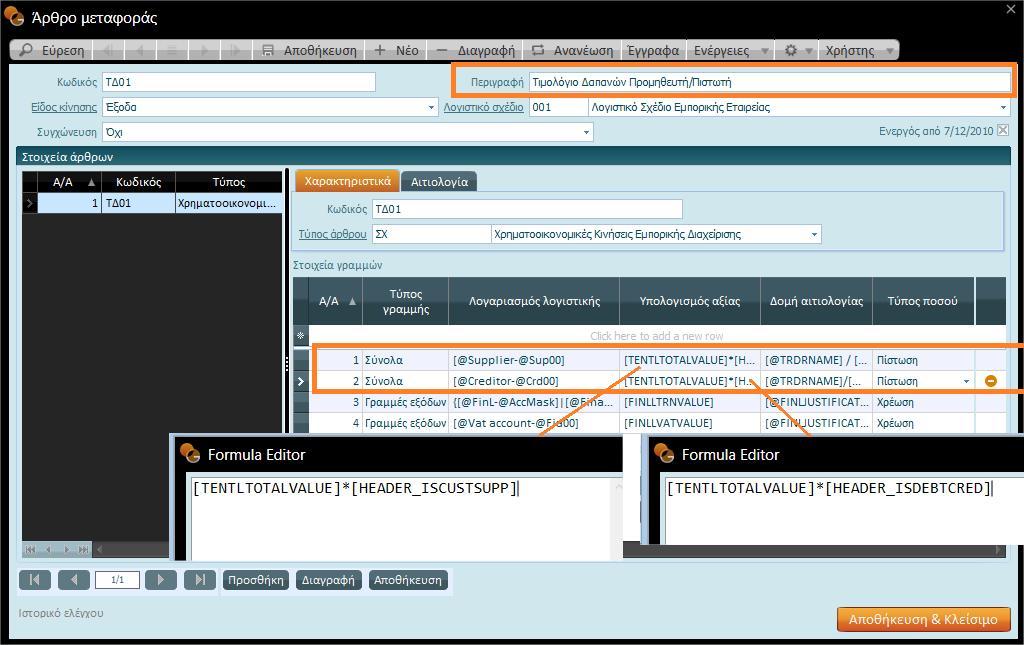This screenshot has height=645, width=1024.
Task: Follow the Λογιστικό σχέδιο link label
Action: [483, 107]
